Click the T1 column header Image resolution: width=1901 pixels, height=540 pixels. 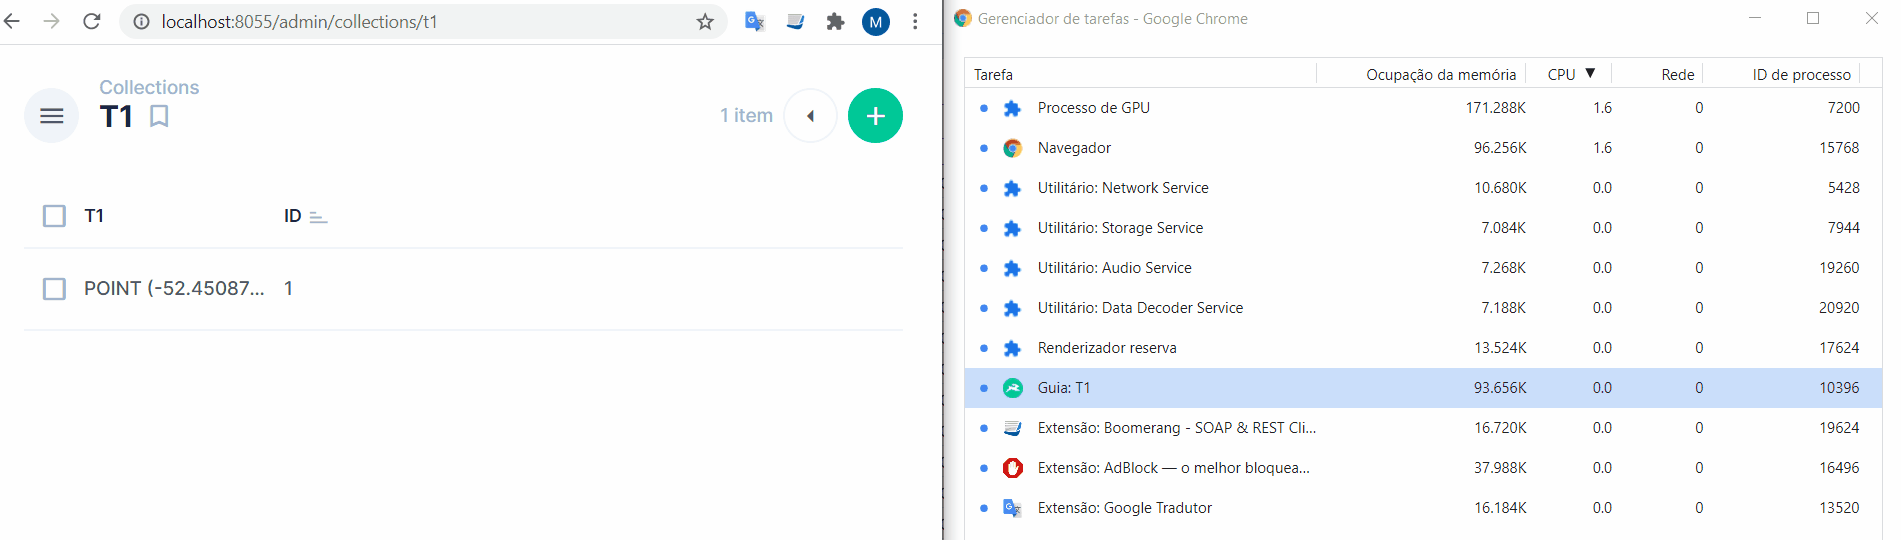coord(94,216)
